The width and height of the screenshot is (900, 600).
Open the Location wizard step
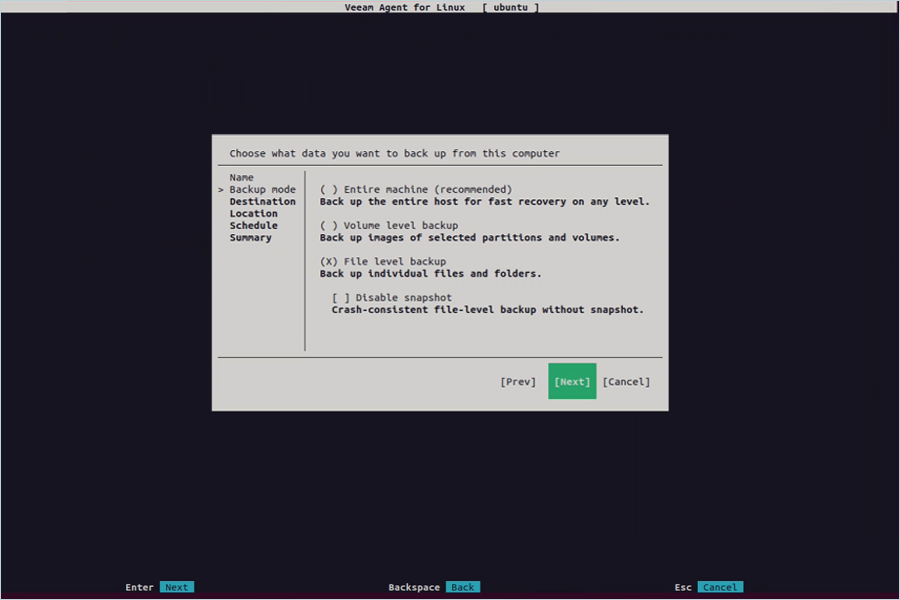(x=253, y=214)
